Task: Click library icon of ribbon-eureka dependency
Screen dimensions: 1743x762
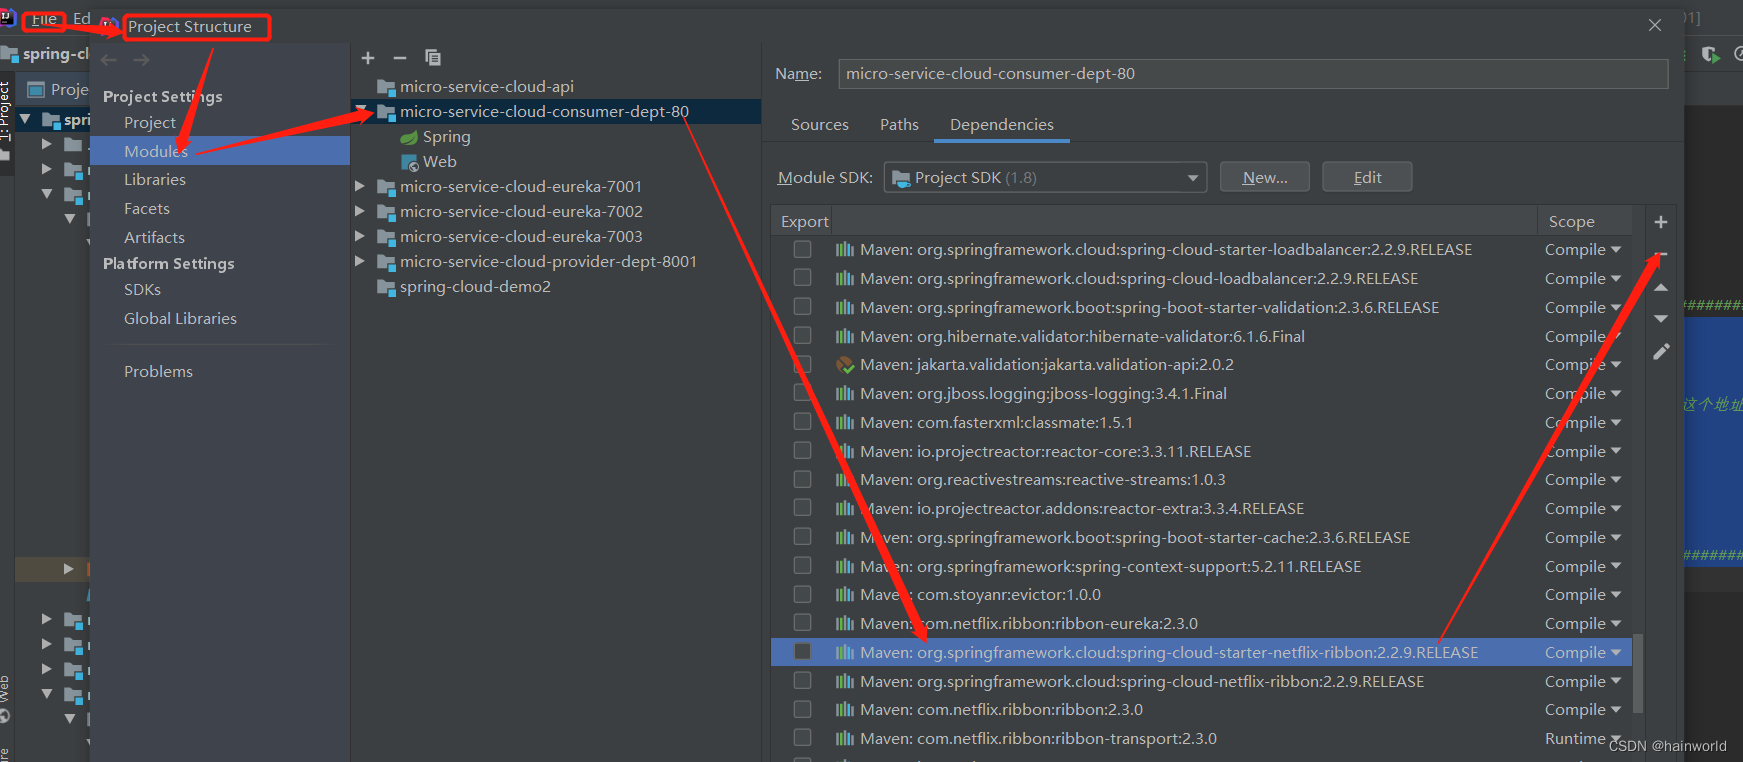Action: pyautogui.click(x=845, y=624)
